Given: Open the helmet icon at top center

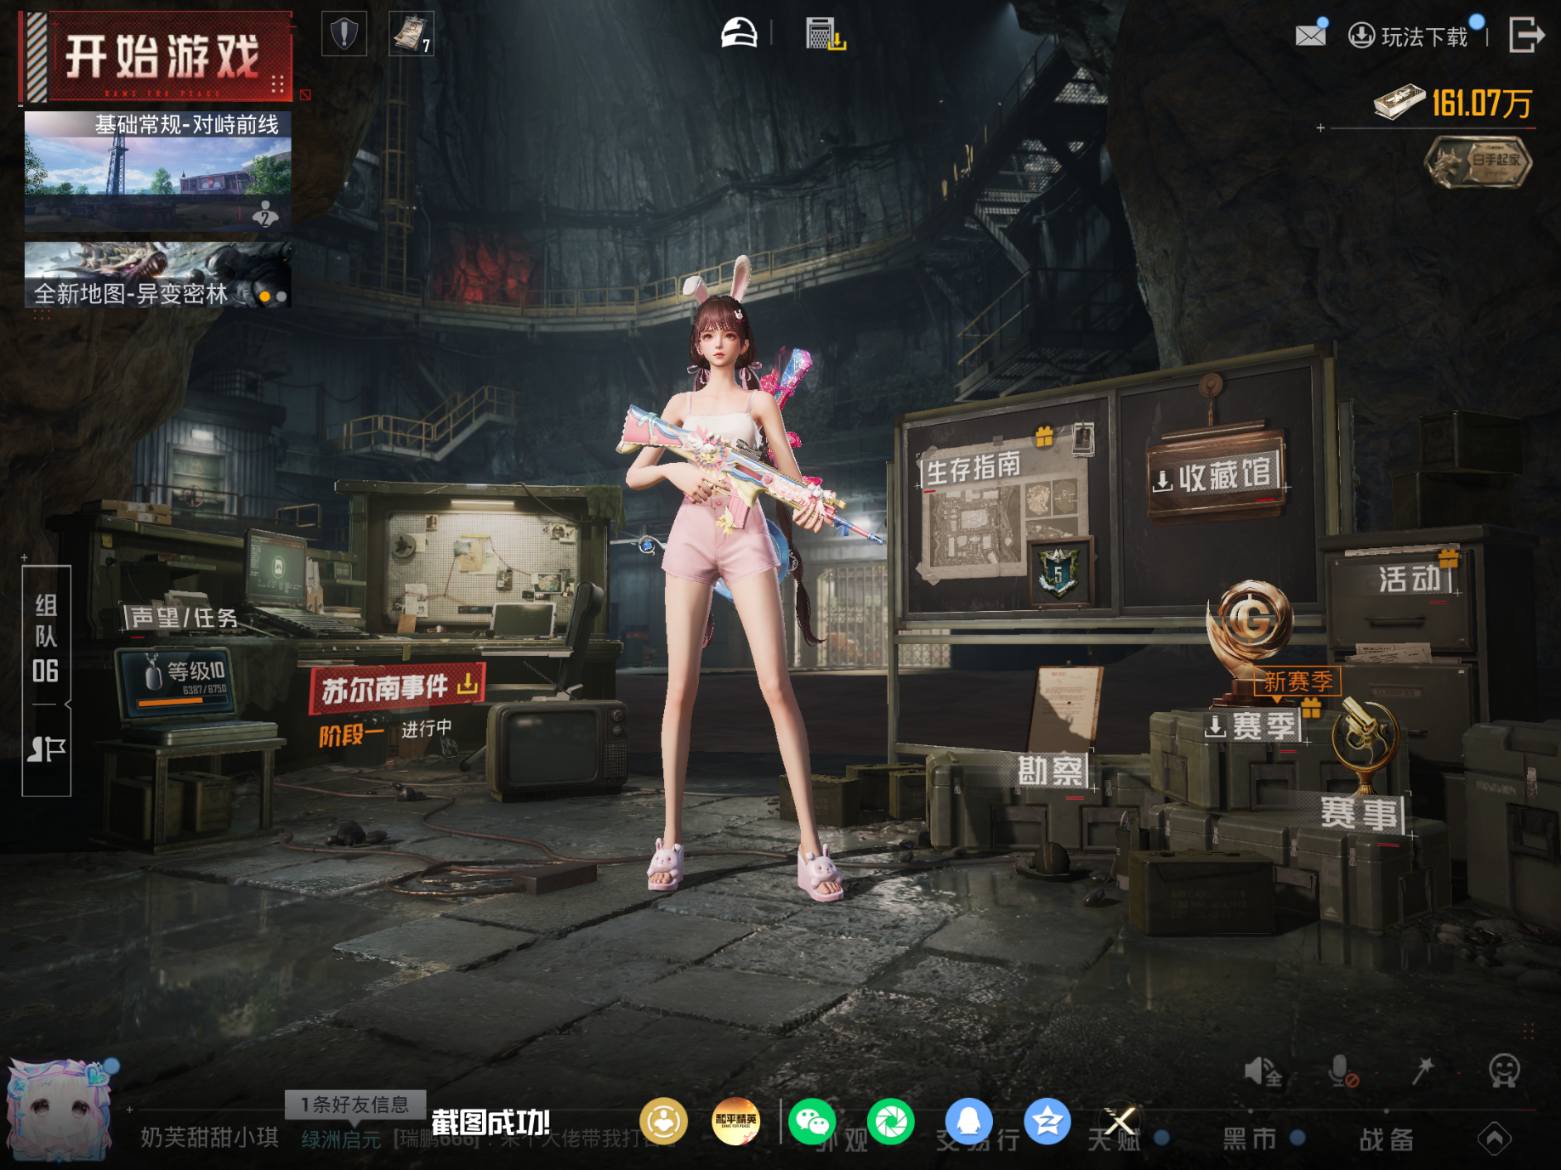Looking at the screenshot, I should point(739,34).
